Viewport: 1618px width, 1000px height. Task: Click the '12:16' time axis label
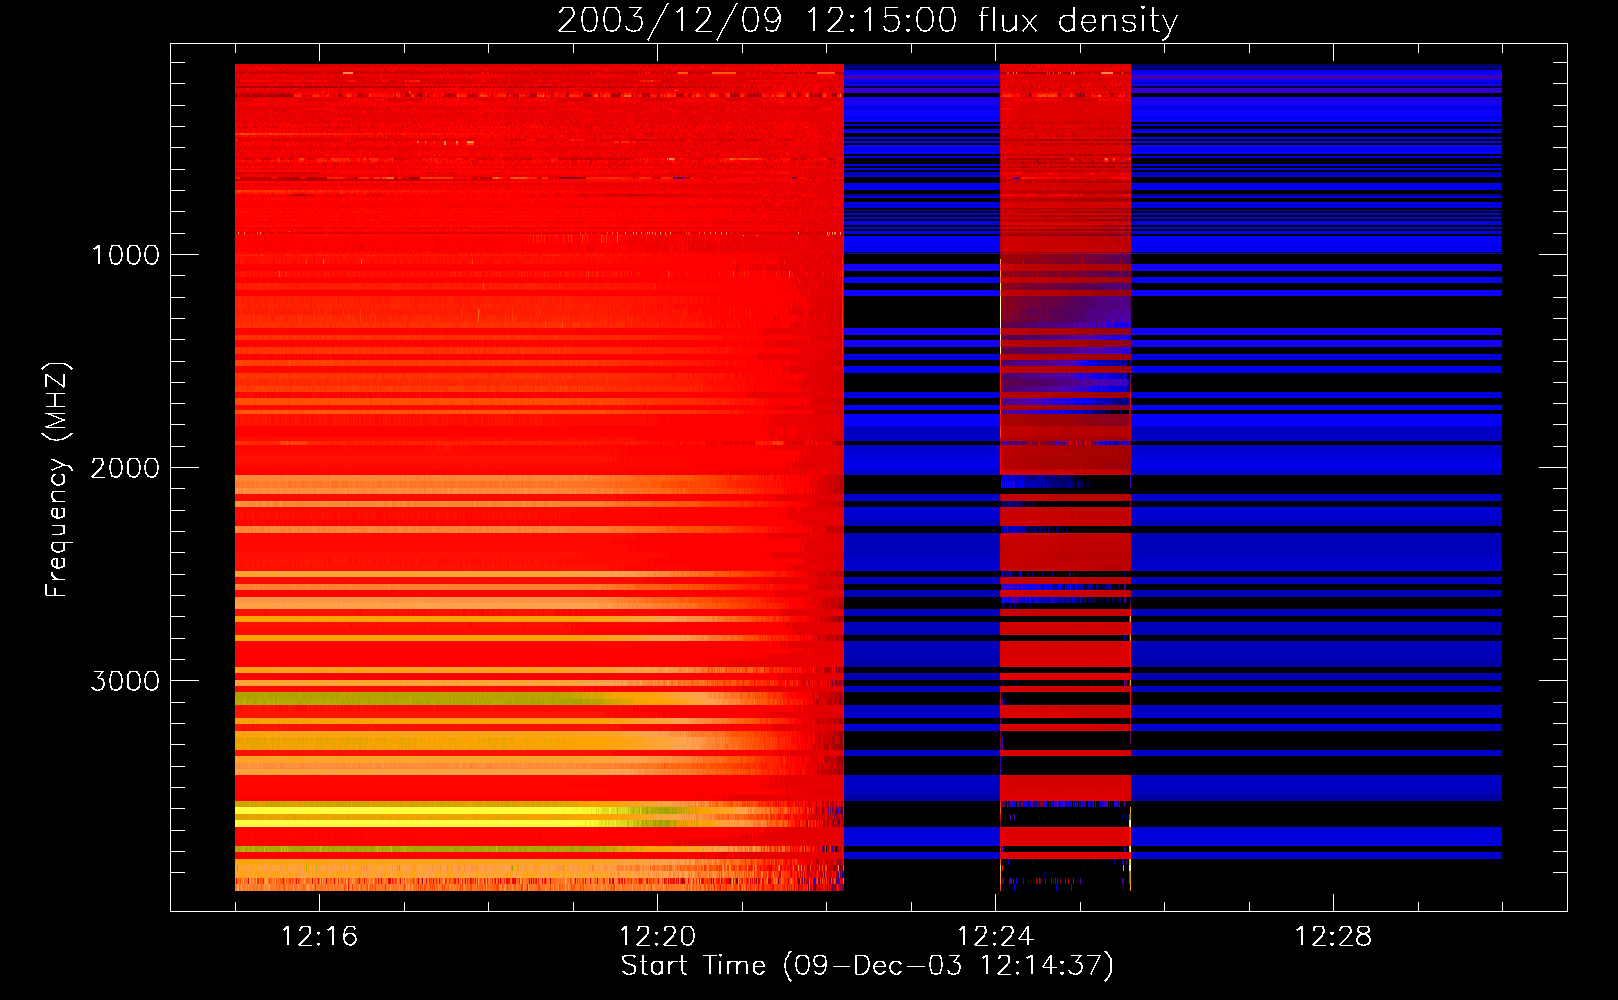(319, 937)
